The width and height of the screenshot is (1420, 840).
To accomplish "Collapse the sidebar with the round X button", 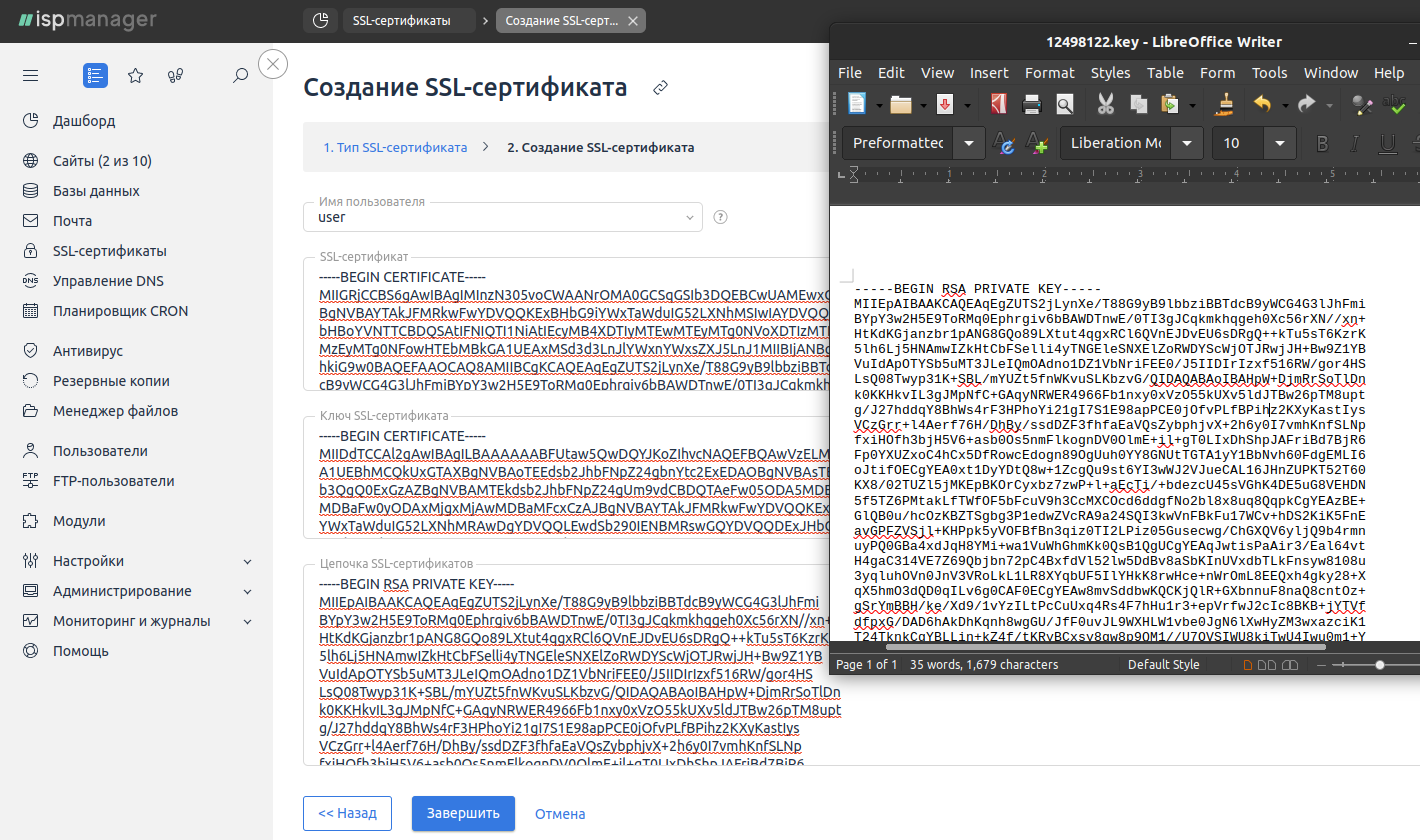I will pos(273,64).
